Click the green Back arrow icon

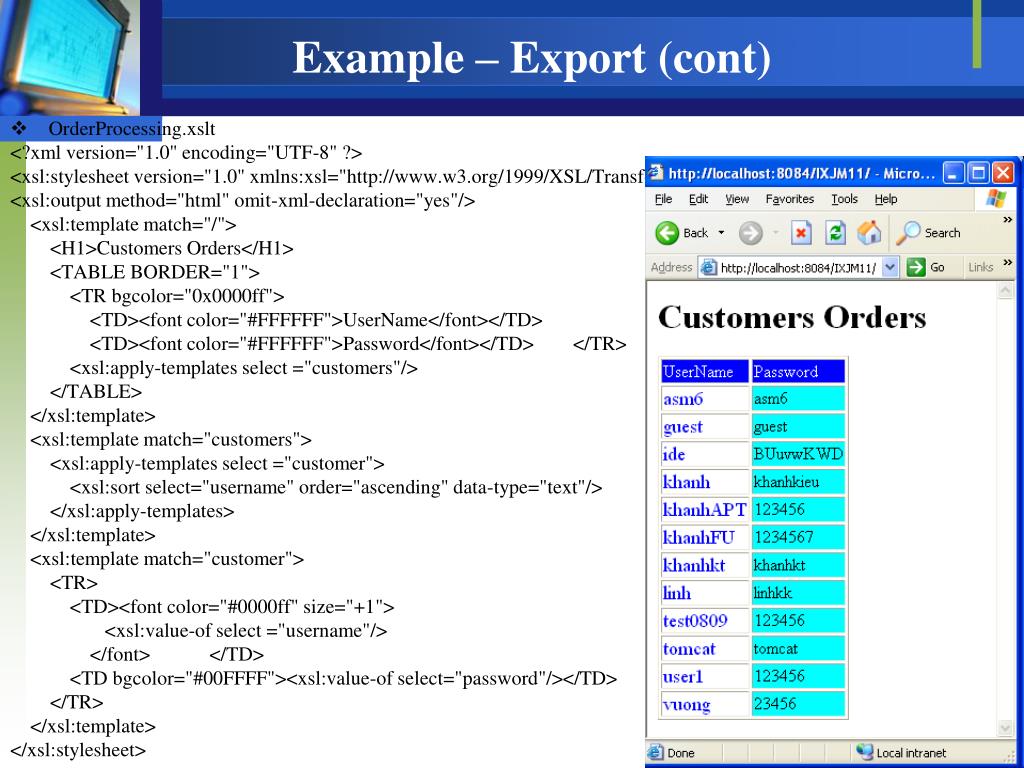[667, 232]
